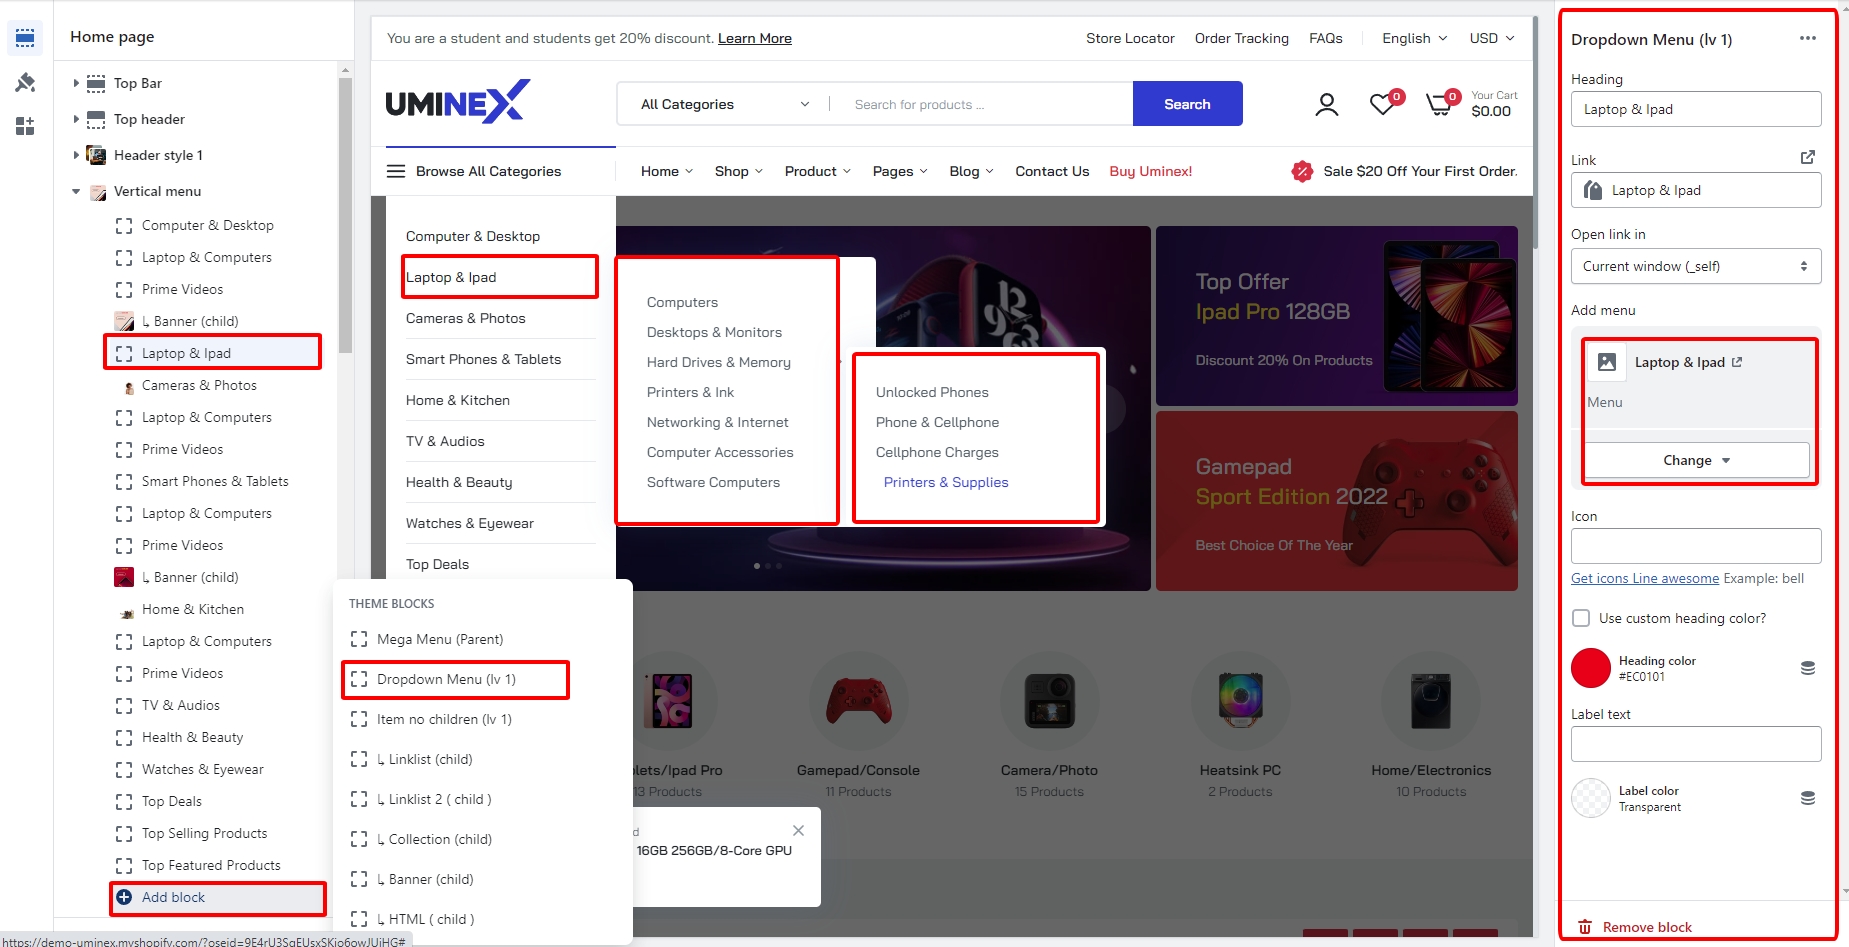Click the wishlist heart icon
Image resolution: width=1849 pixels, height=947 pixels.
(1382, 104)
